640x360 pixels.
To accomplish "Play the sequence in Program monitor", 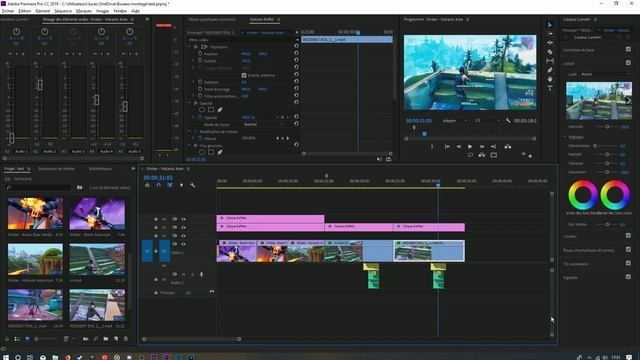I will [x=470, y=146].
